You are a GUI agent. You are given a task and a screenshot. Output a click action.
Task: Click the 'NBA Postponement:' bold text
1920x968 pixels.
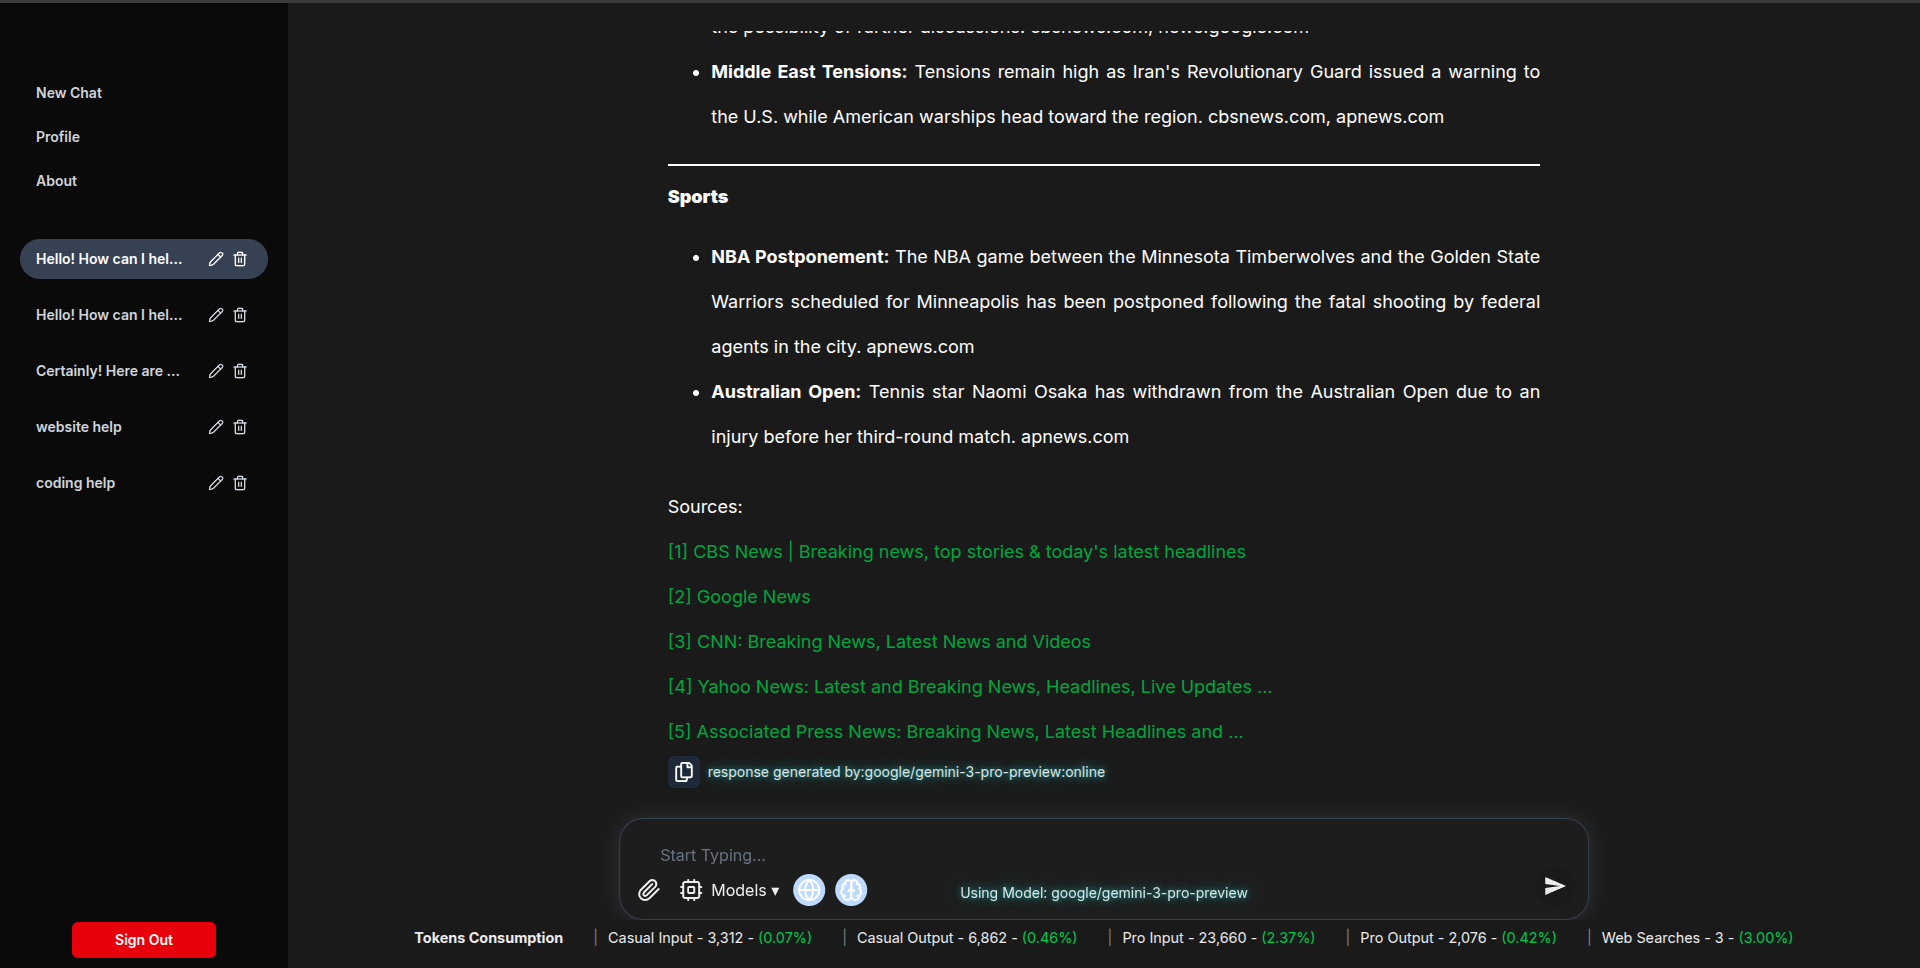tap(800, 257)
